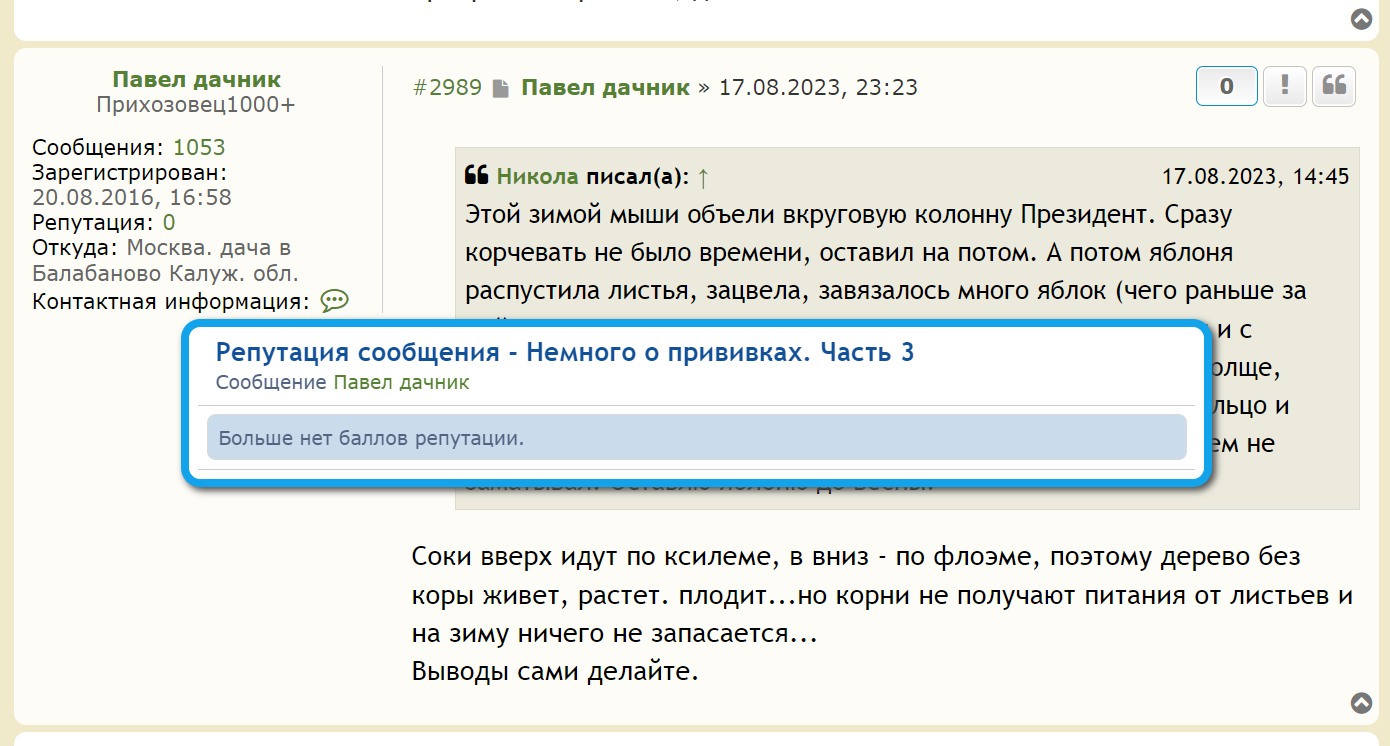Open Павел дачник link in the popup

point(401,382)
